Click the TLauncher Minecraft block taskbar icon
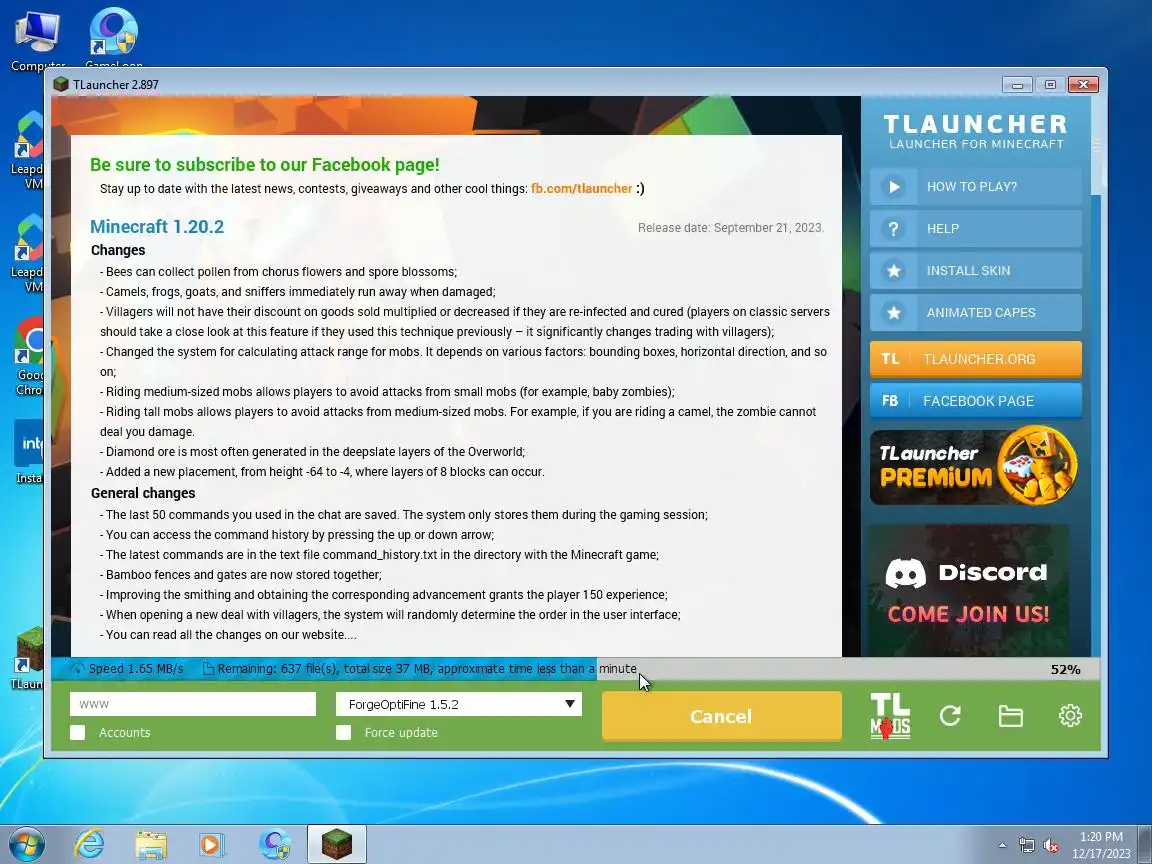 coord(336,844)
